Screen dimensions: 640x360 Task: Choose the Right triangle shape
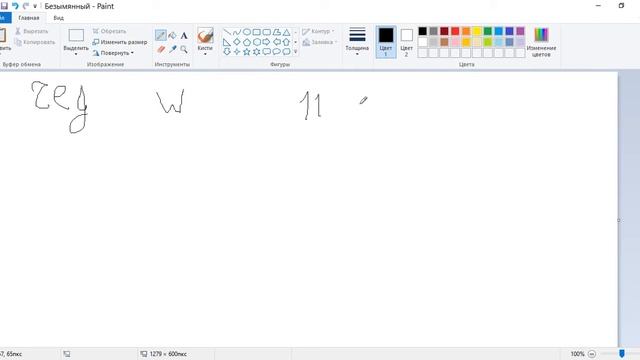(227, 42)
